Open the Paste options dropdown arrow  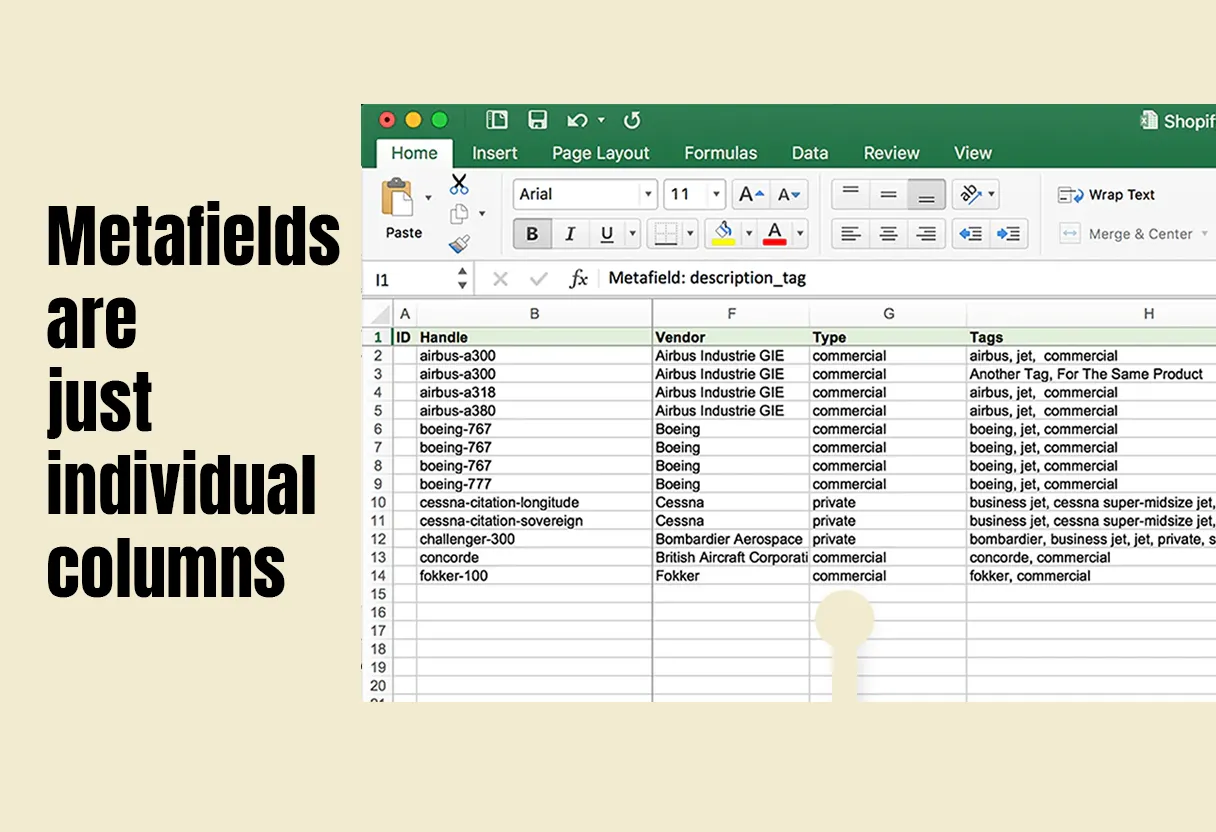point(428,198)
